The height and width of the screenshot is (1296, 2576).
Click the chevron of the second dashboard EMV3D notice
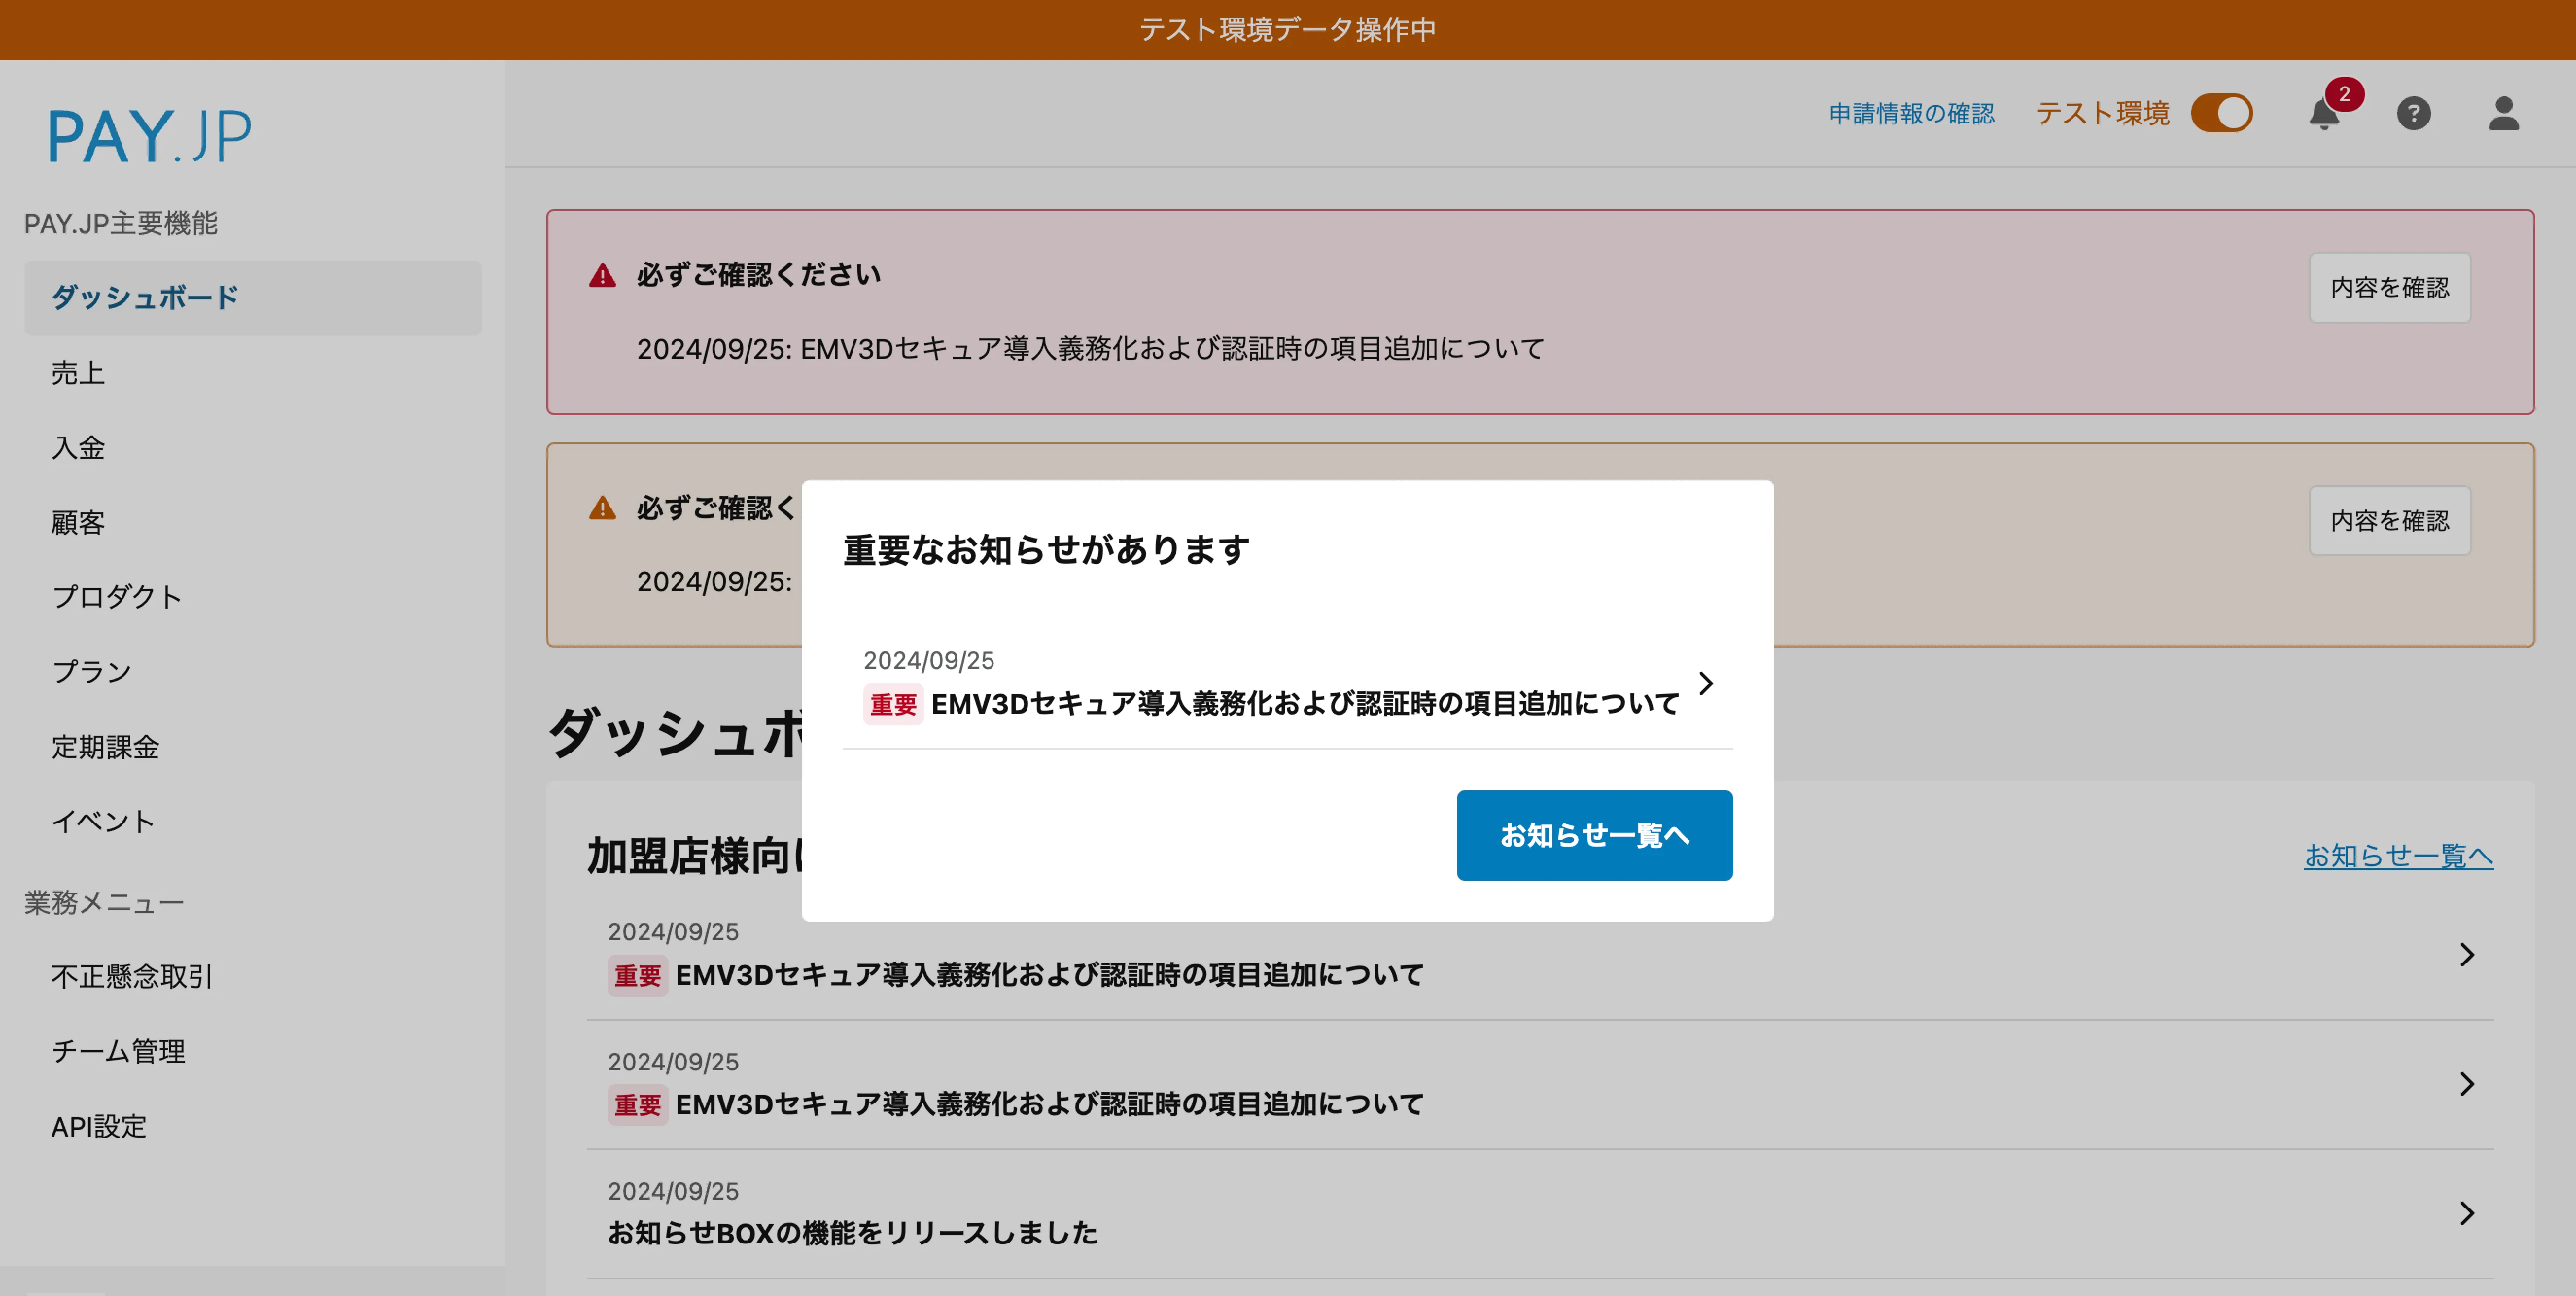click(x=2467, y=1084)
